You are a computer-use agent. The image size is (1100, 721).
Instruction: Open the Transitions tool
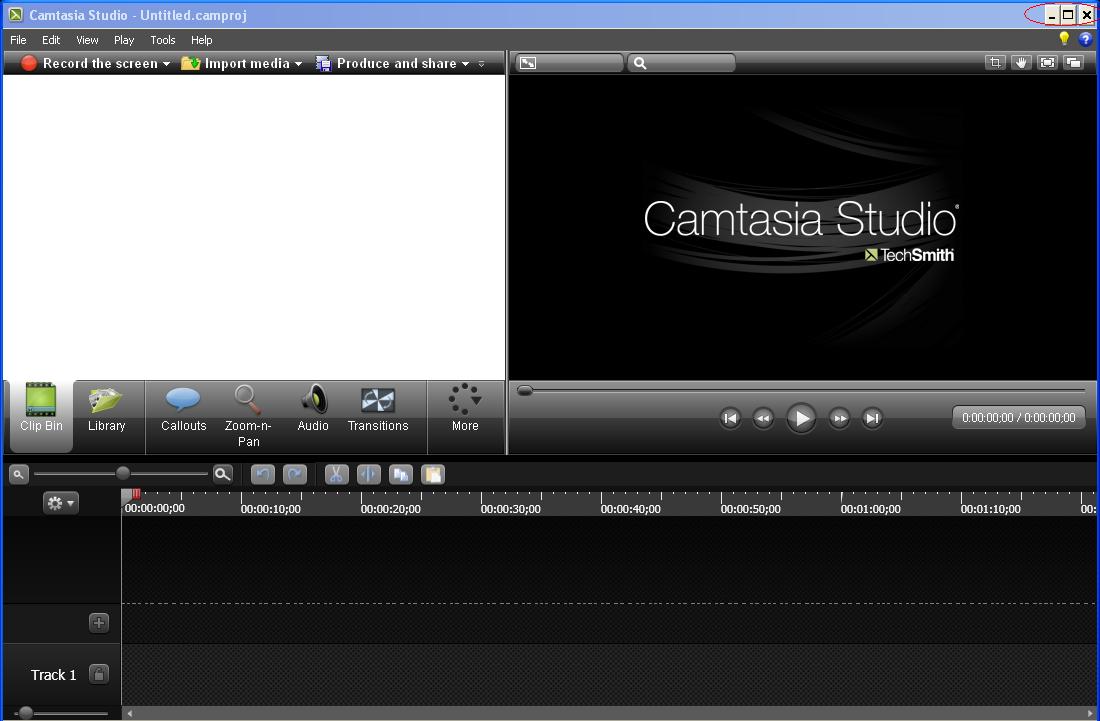[378, 408]
